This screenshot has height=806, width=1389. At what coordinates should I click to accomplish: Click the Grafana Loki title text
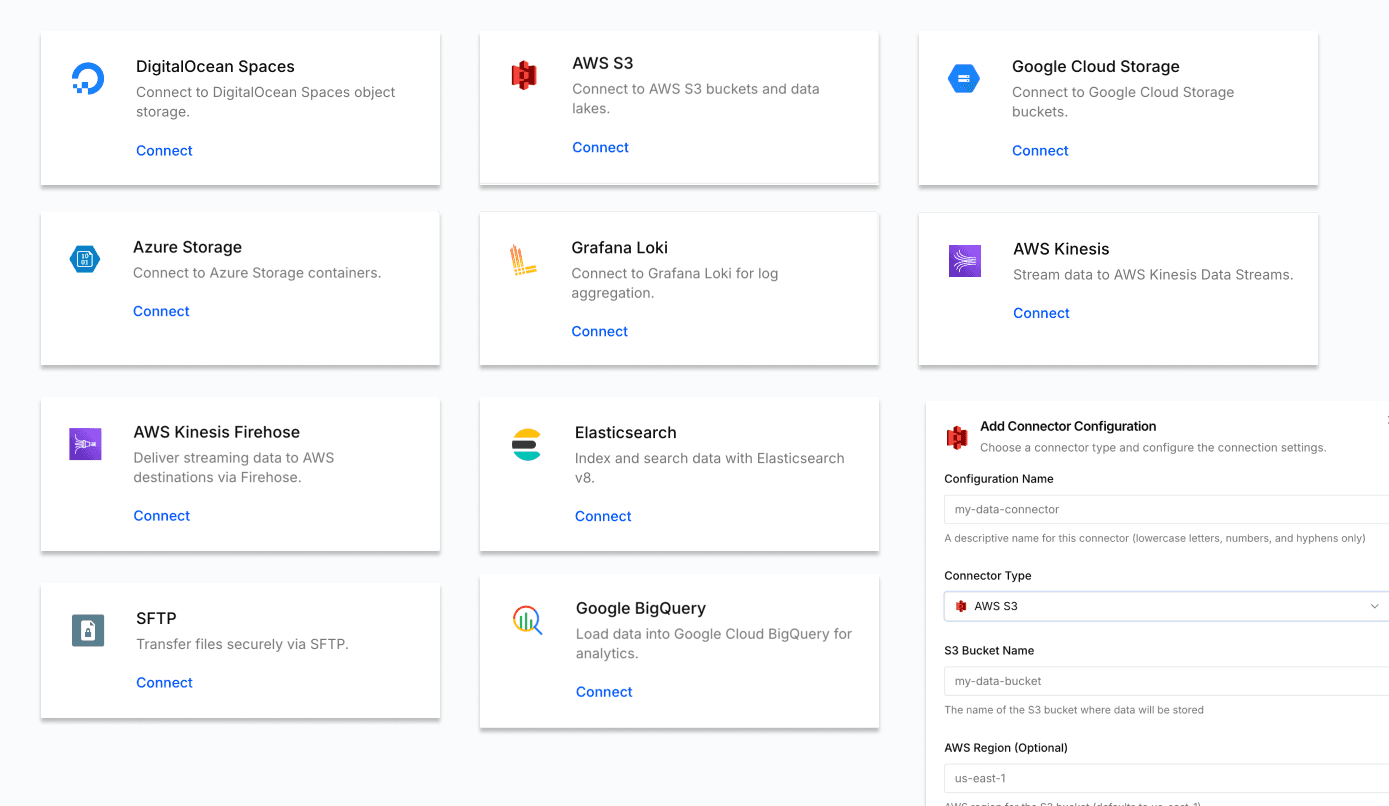click(x=619, y=248)
